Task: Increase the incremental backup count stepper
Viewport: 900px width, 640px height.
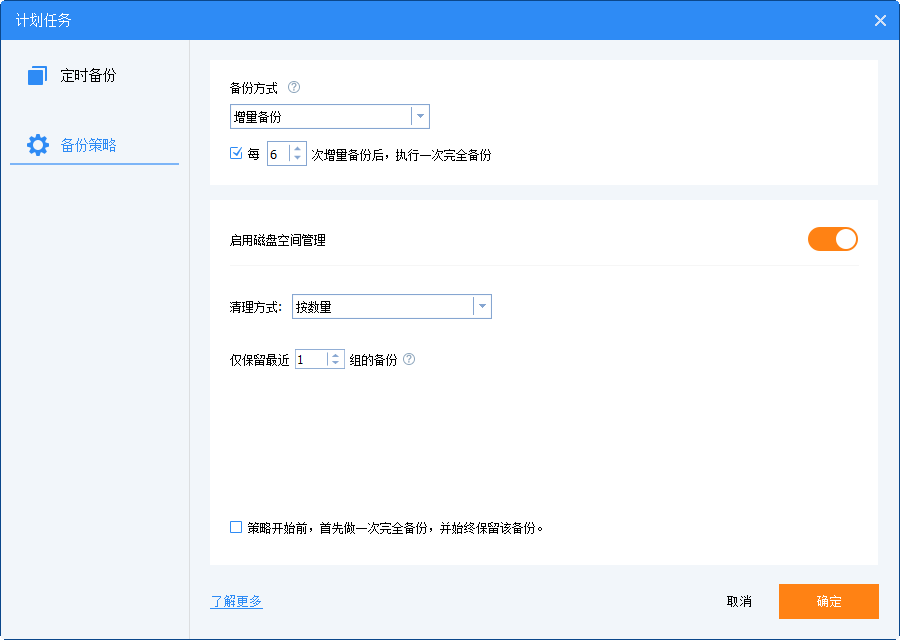Action: pyautogui.click(x=297, y=150)
